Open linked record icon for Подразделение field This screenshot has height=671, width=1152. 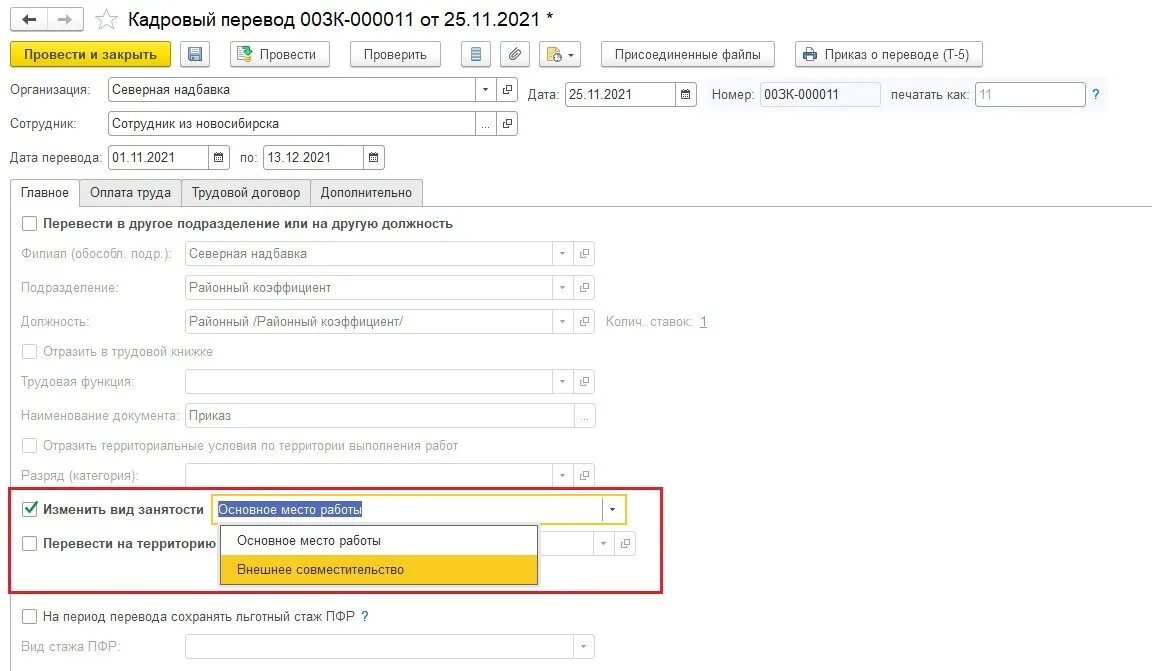click(x=584, y=287)
